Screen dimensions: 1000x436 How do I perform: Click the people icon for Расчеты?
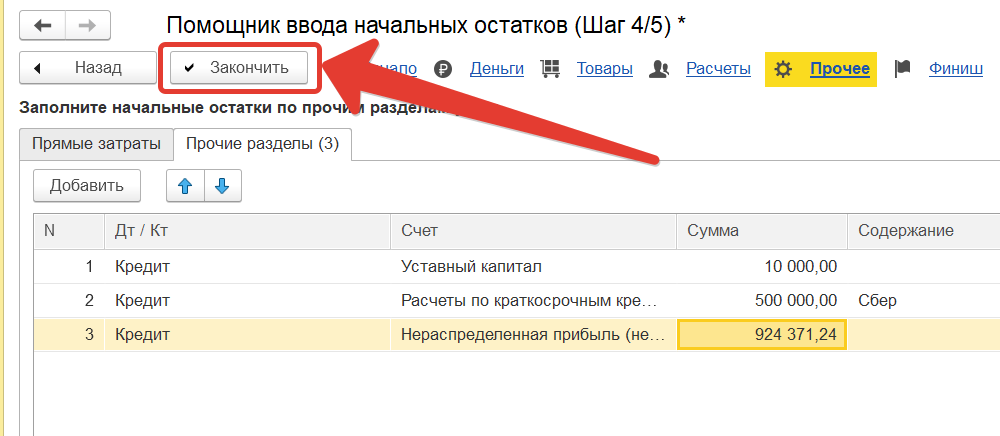coord(658,69)
